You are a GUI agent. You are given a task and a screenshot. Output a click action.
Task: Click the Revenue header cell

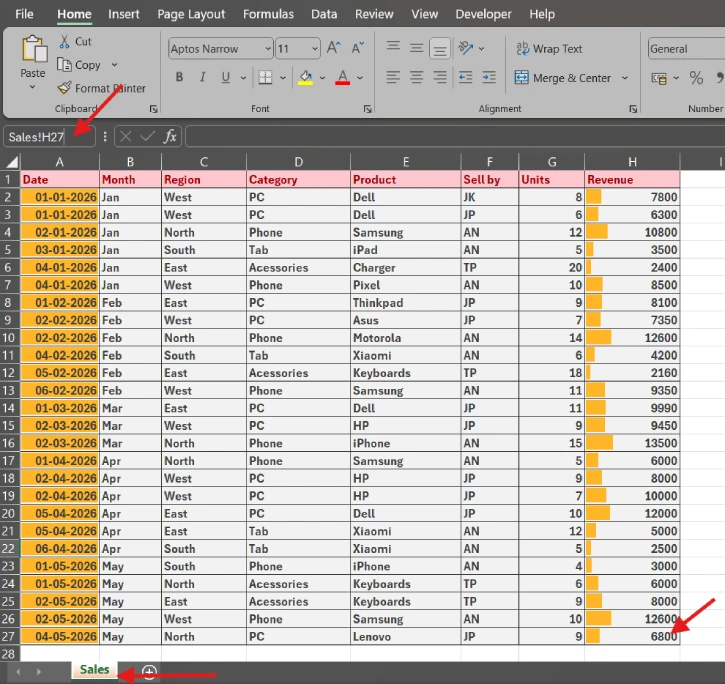coord(632,179)
